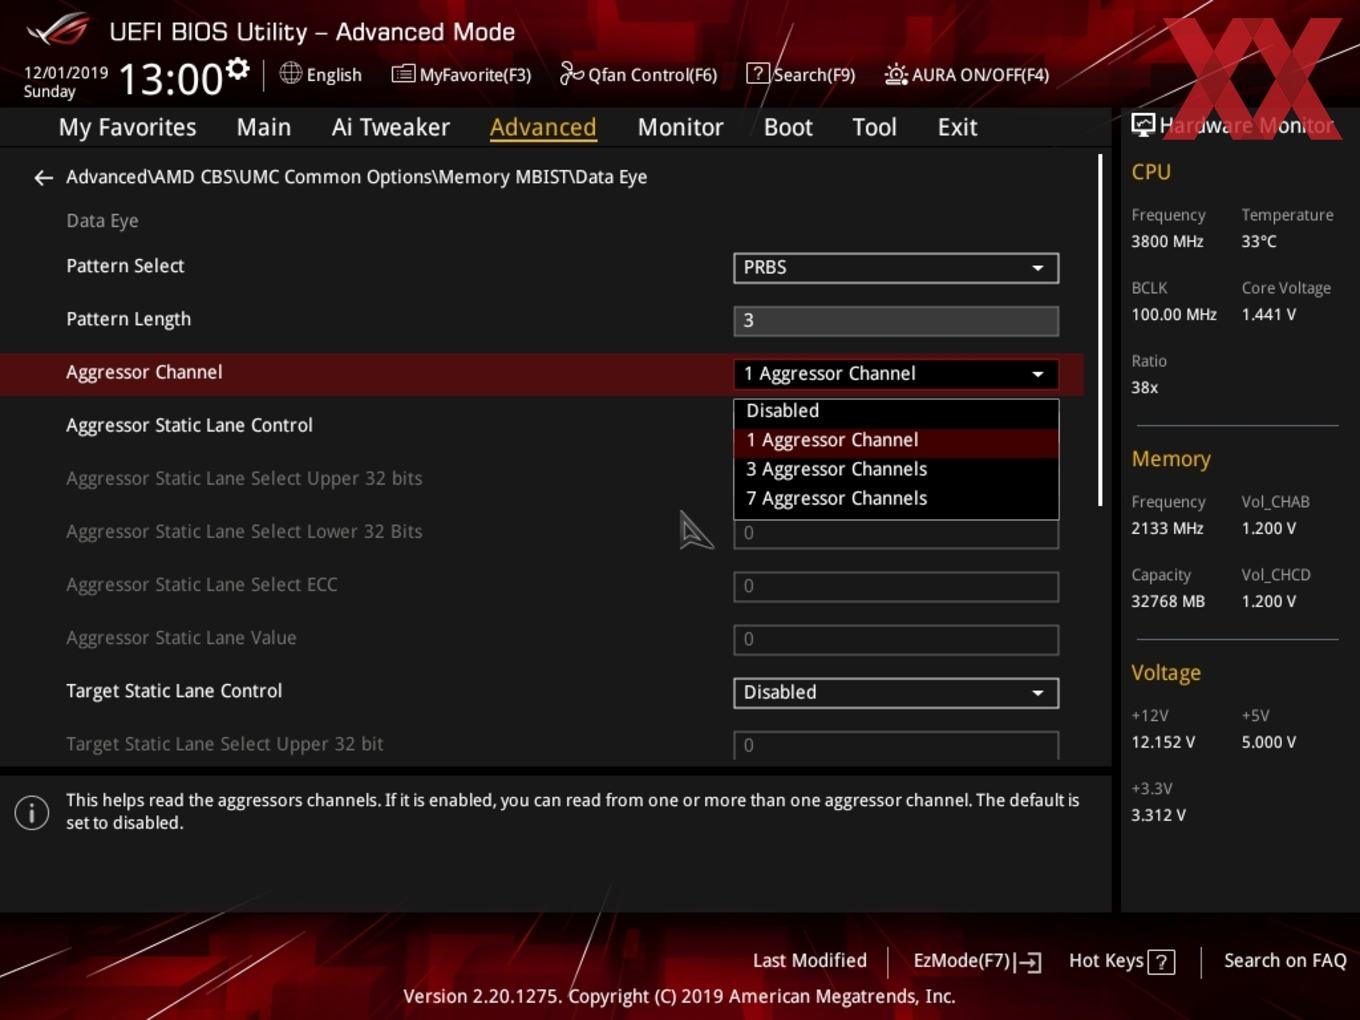Screen dimensions: 1360x1020
Task: Click the Last Modified button
Action: 810,961
